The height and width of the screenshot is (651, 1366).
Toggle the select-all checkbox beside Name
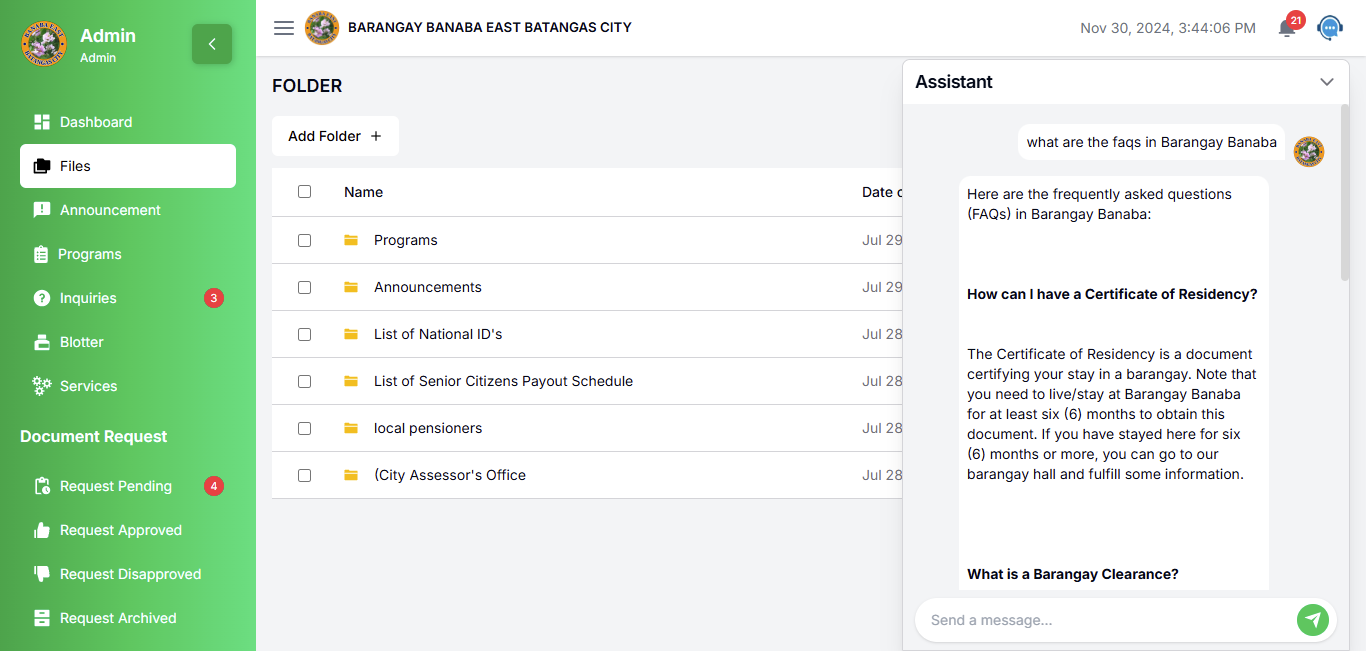click(305, 192)
